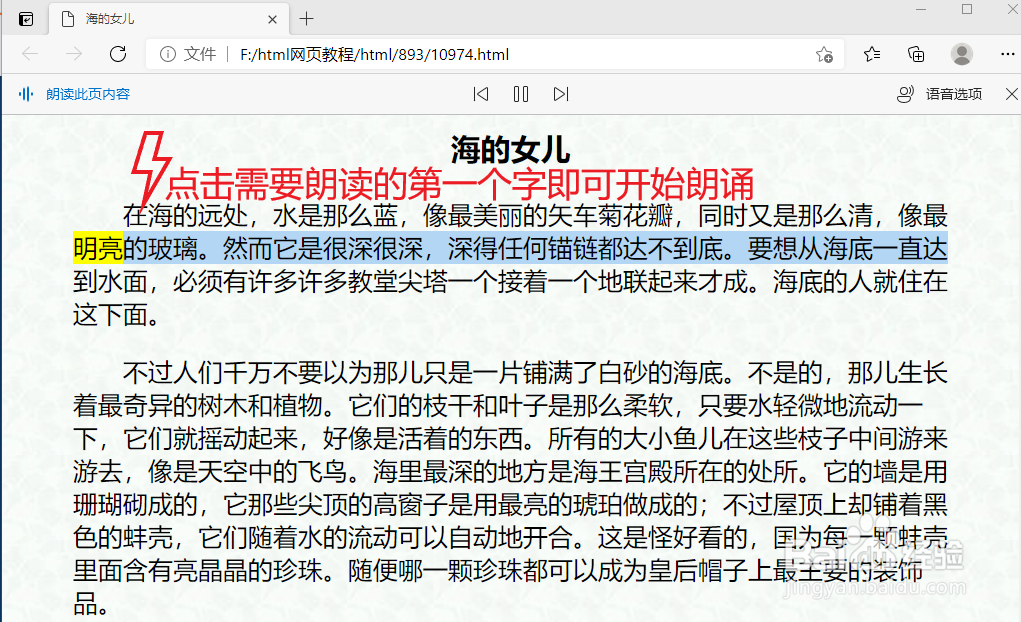1021x622 pixels.
Task: Open the user profile avatar
Action: click(x=962, y=54)
